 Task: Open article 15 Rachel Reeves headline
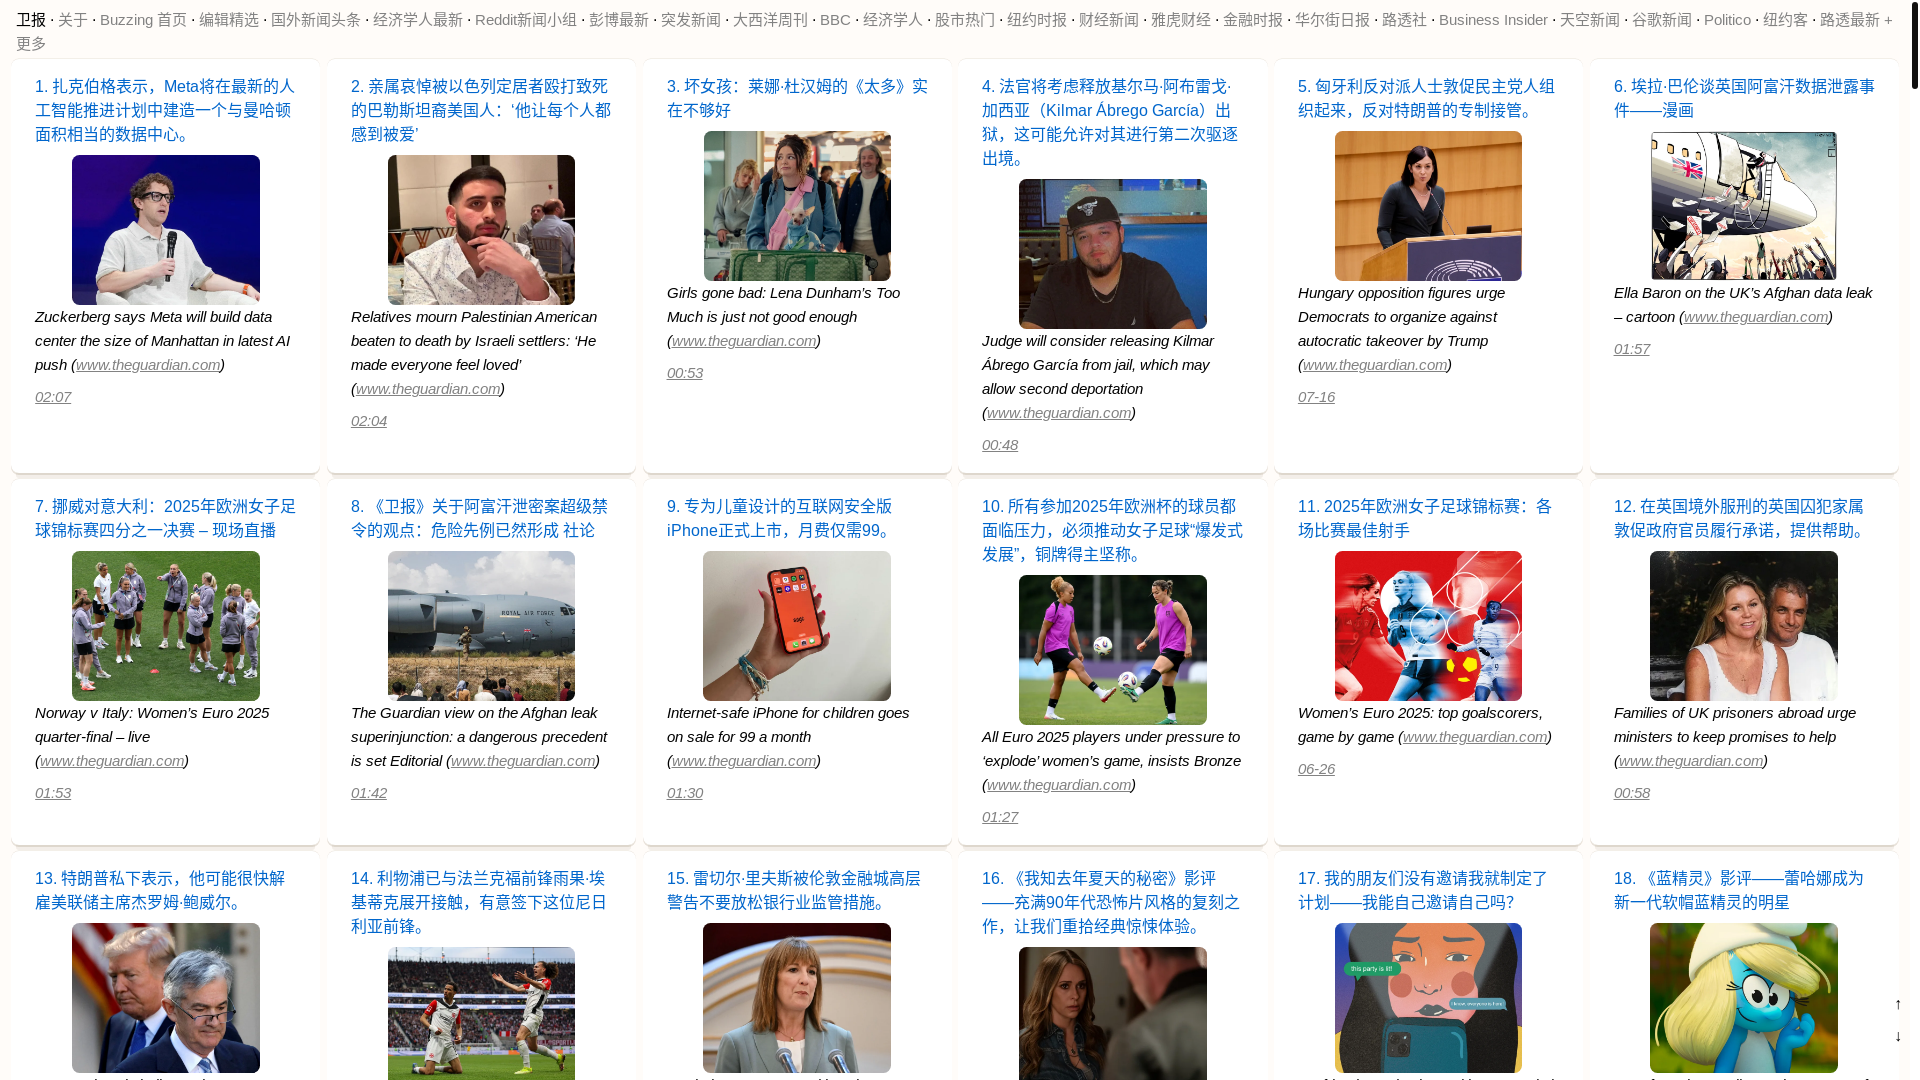click(794, 890)
